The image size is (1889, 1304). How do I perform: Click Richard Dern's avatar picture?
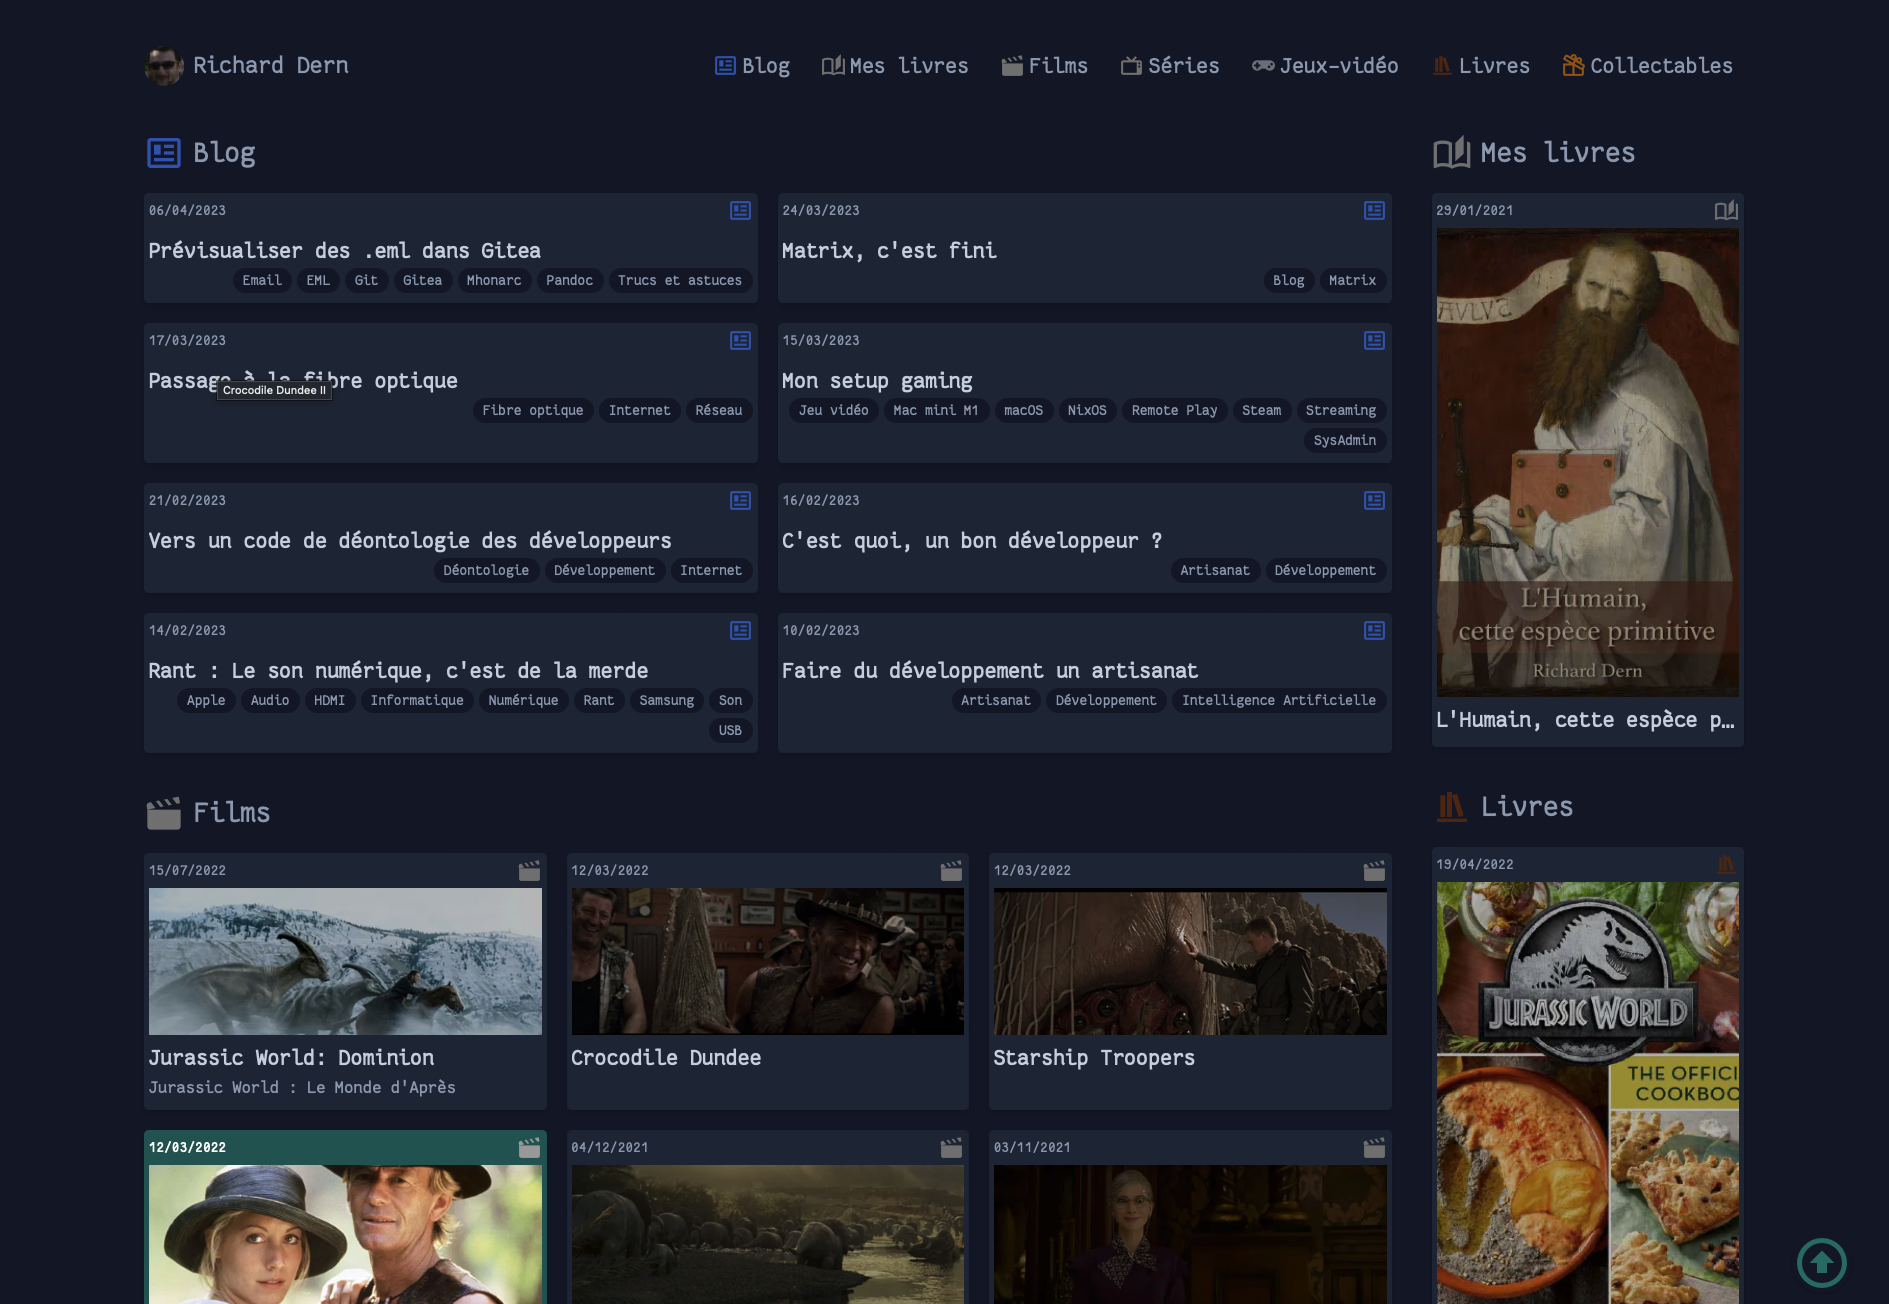coord(163,66)
